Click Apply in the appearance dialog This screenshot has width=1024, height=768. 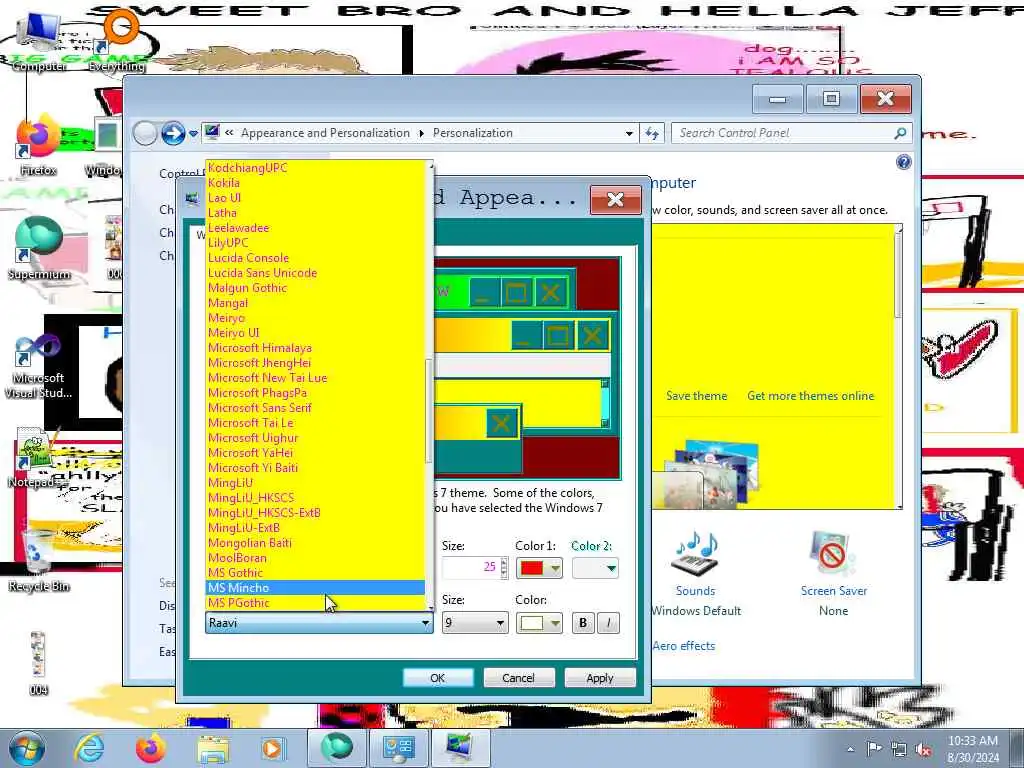click(x=600, y=678)
